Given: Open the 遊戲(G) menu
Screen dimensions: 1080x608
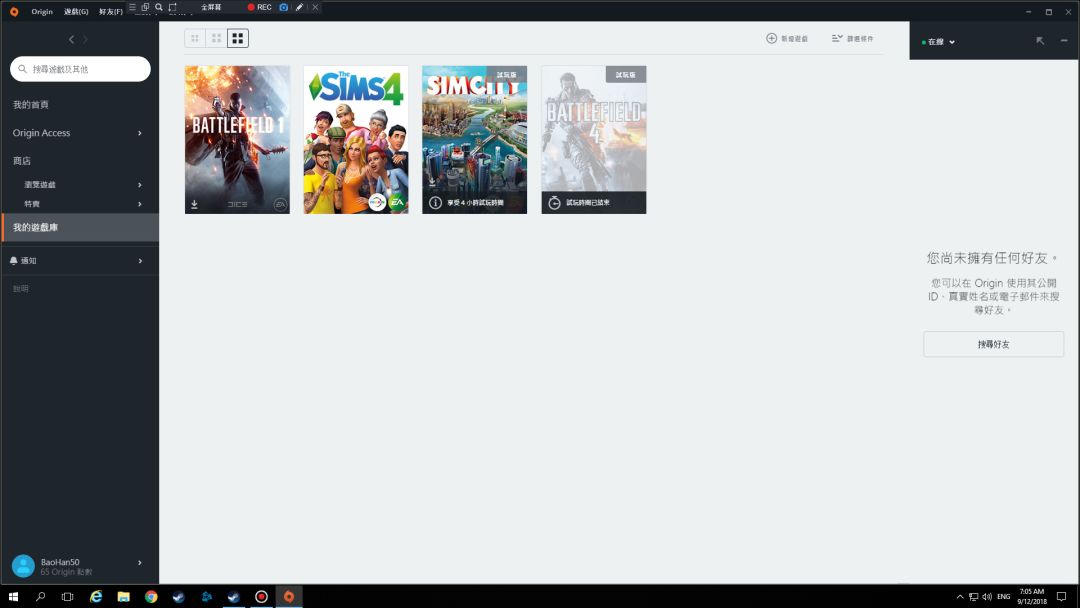Looking at the screenshot, I should pyautogui.click(x=76, y=11).
